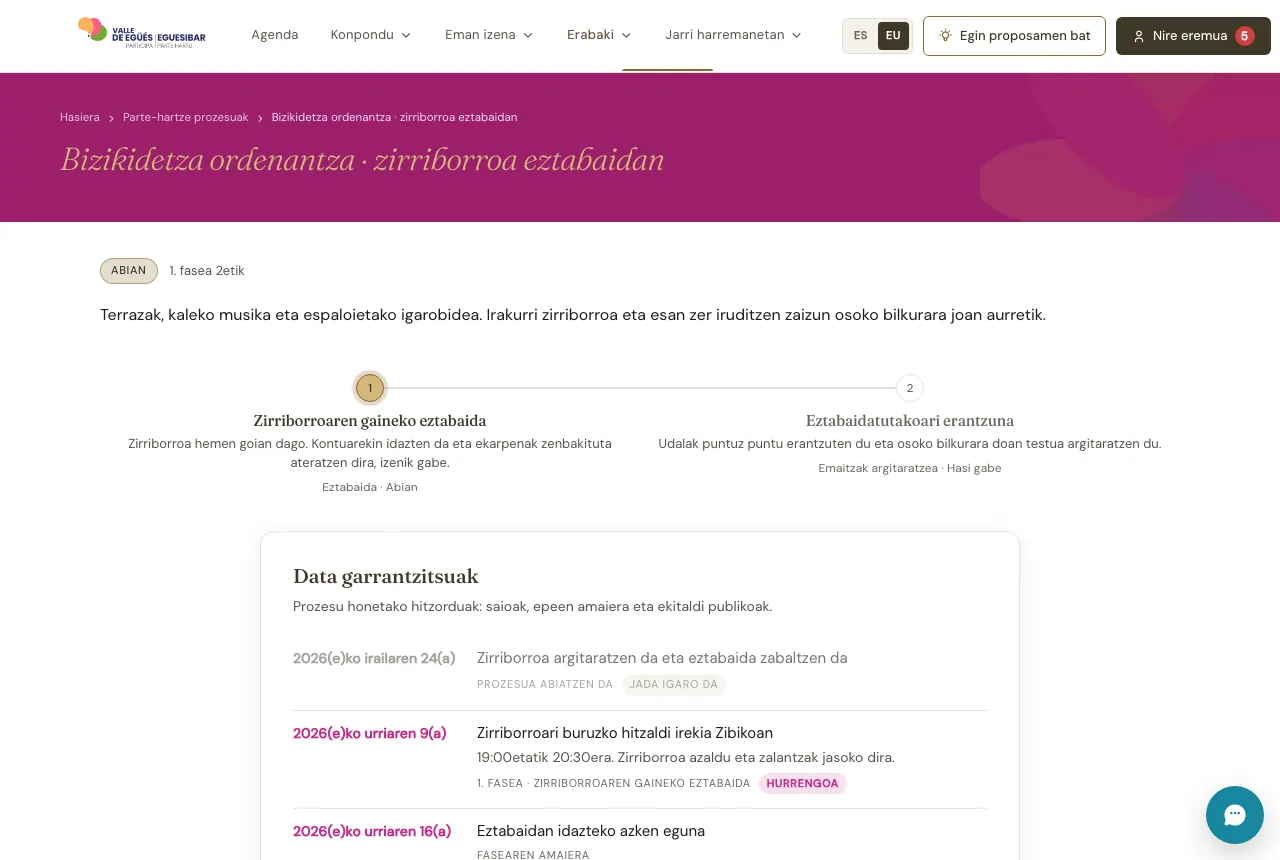Switch language to EU

click(x=893, y=36)
